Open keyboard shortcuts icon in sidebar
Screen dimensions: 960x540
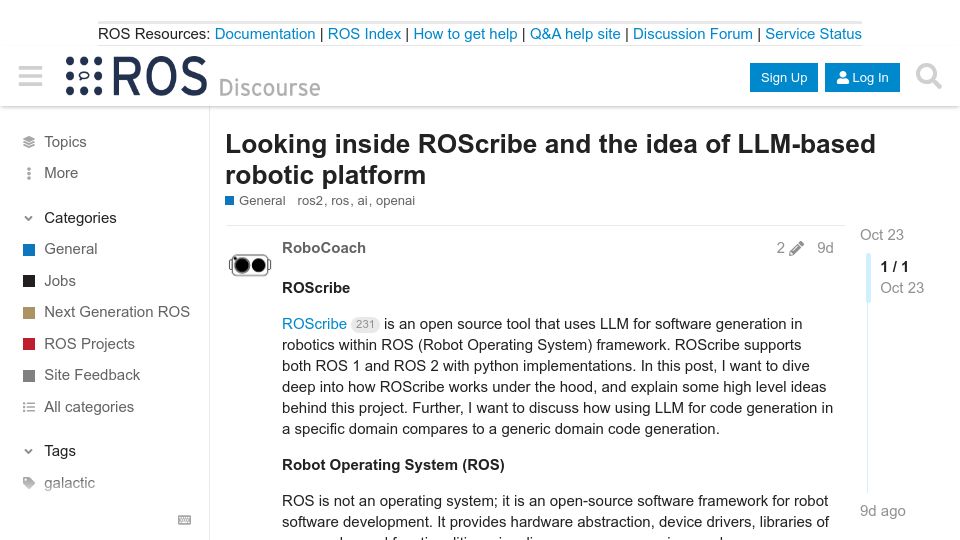pos(184,520)
